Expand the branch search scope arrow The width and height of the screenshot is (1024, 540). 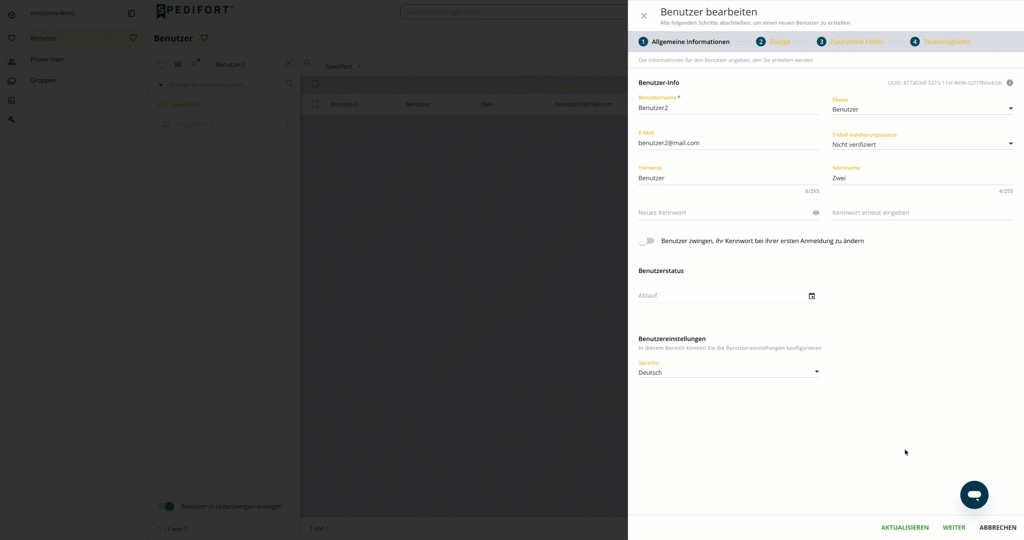coord(161,85)
